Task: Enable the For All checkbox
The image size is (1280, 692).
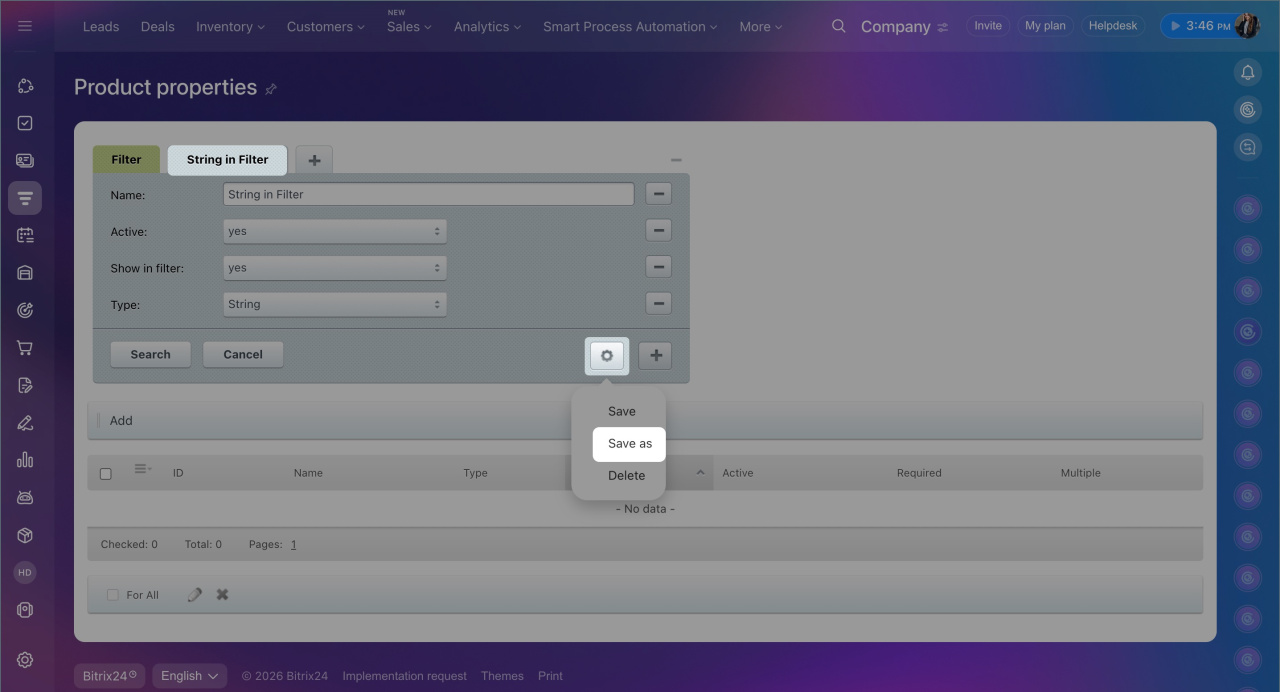Action: [113, 595]
